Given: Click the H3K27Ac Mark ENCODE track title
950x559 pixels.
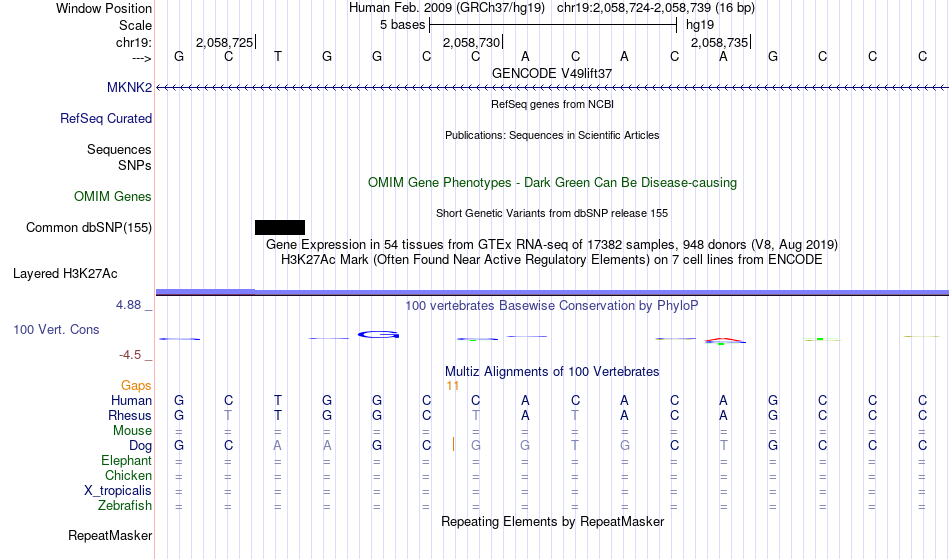Looking at the screenshot, I should pos(552,259).
